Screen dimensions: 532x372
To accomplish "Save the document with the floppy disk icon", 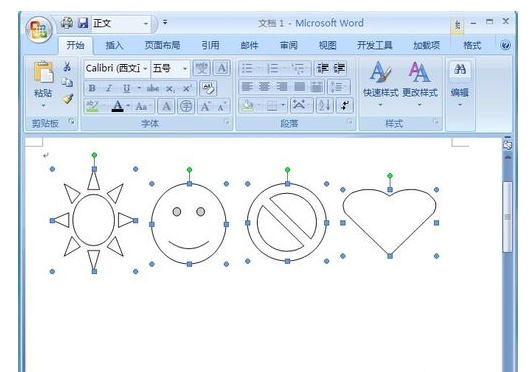I will 82,23.
